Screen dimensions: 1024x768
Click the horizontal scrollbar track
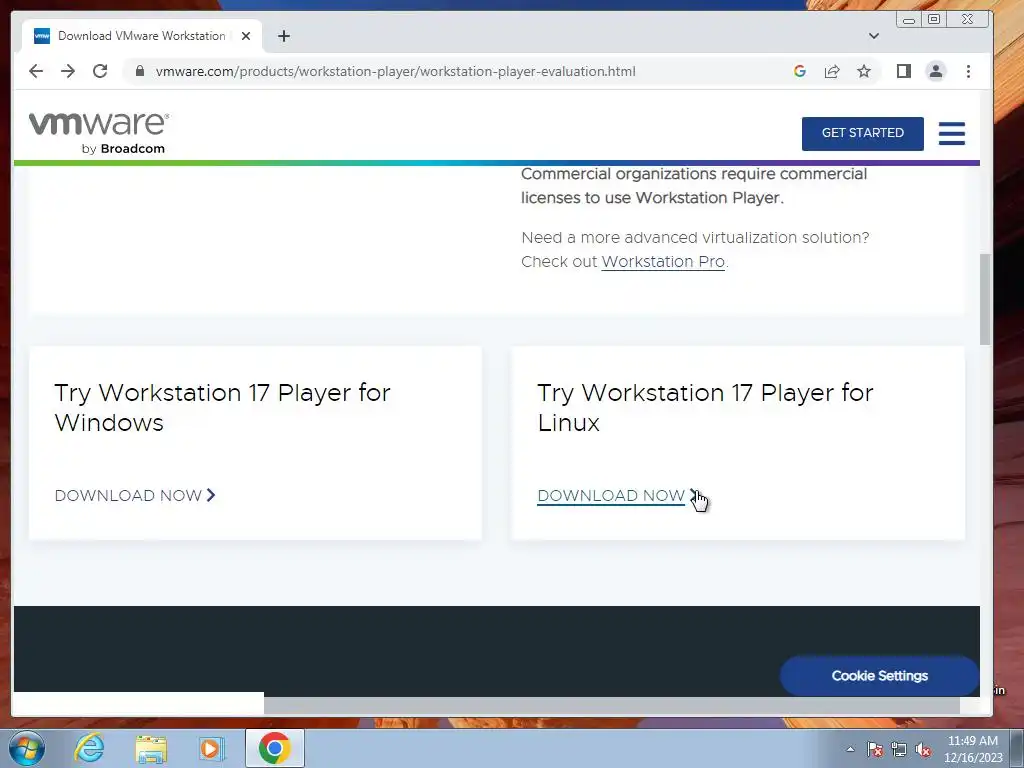[611, 705]
